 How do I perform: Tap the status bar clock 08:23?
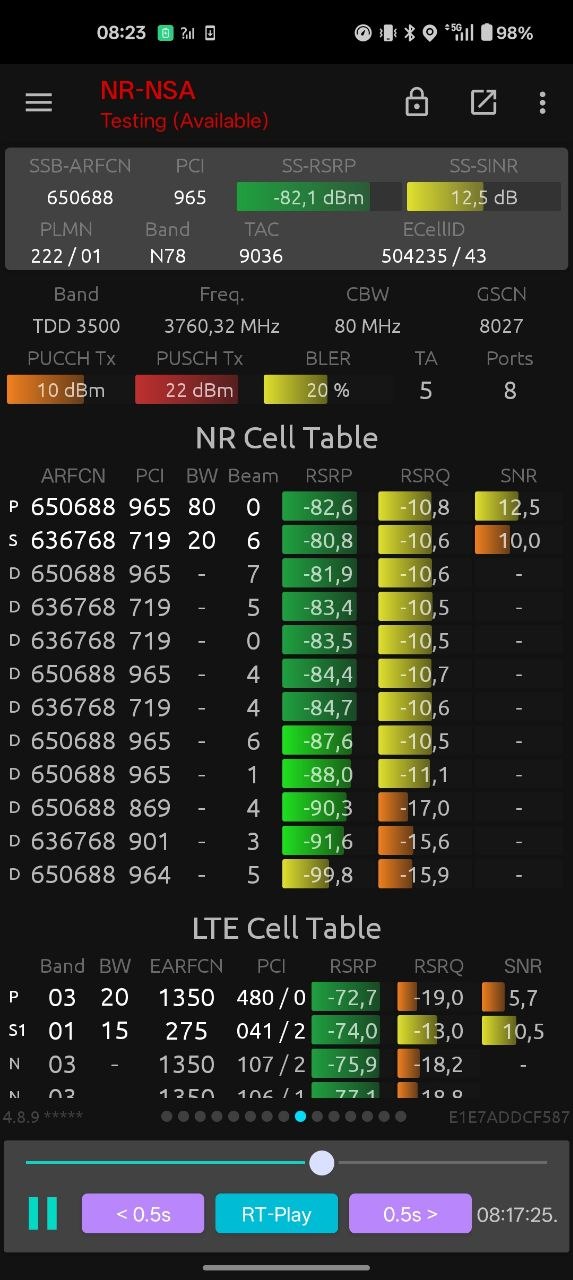coord(121,33)
